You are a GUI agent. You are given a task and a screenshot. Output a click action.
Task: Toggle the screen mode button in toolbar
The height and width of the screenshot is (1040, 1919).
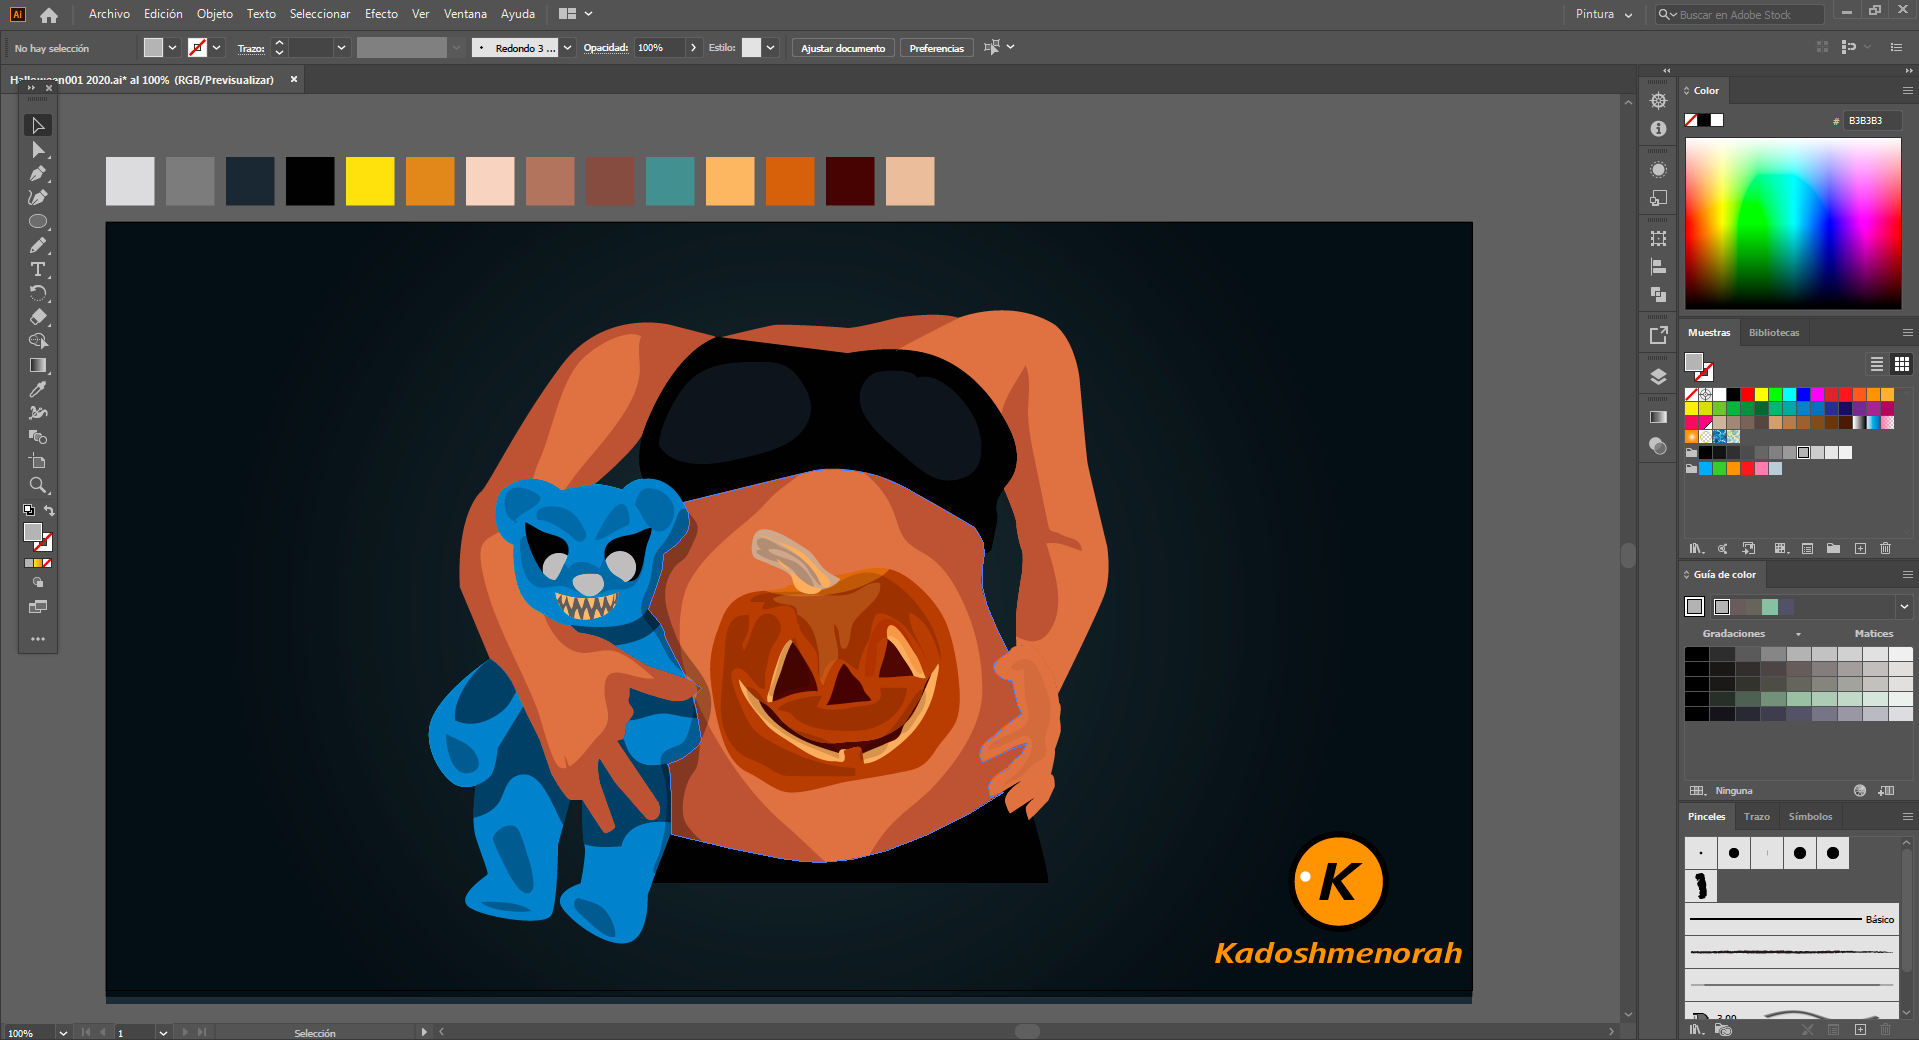[x=38, y=607]
